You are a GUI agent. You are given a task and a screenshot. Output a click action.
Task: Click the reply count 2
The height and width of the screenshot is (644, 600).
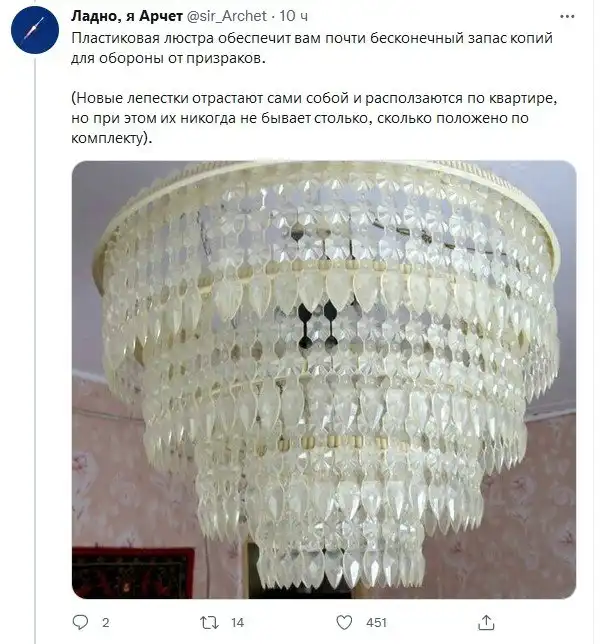(106, 623)
